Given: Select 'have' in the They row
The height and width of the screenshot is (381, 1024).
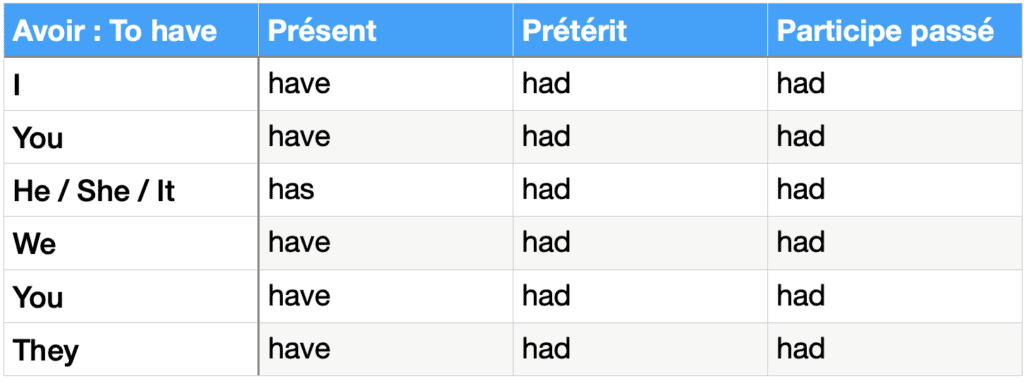Looking at the screenshot, I should [x=299, y=348].
